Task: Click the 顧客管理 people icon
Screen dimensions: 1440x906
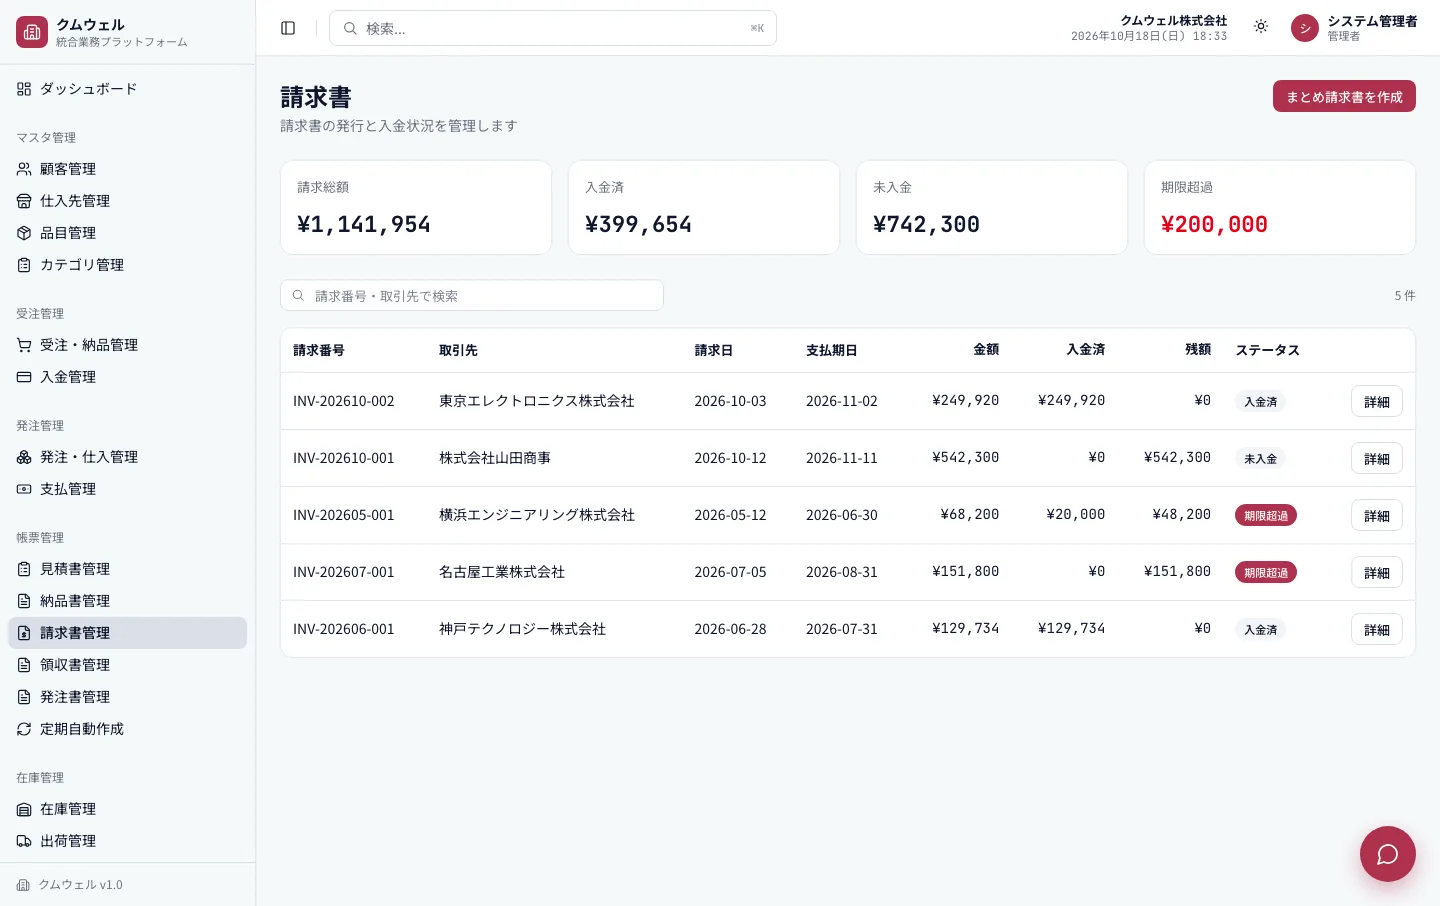Action: [x=24, y=169]
